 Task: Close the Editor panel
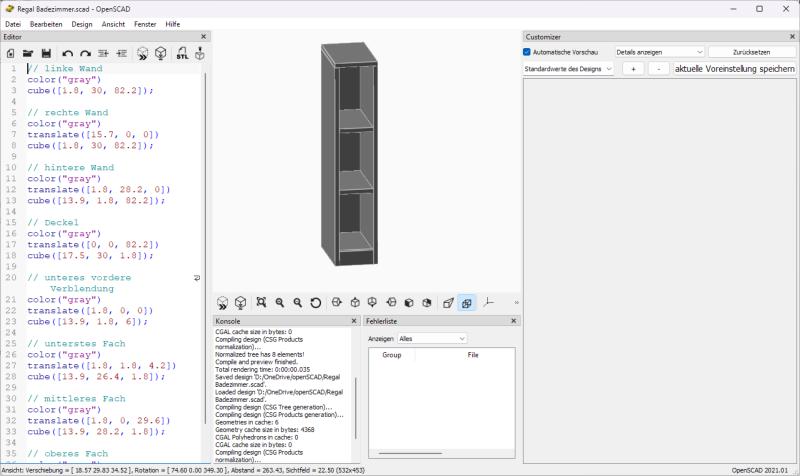[x=204, y=37]
